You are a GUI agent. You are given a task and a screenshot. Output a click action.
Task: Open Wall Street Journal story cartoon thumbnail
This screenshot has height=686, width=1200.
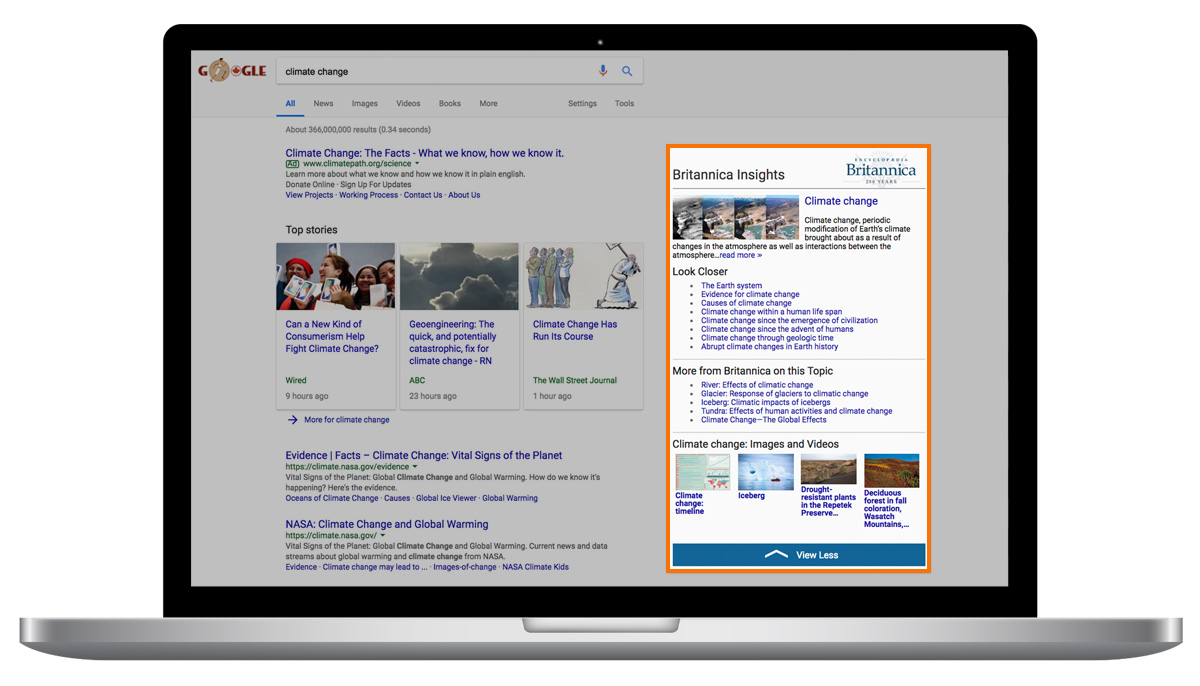pos(584,276)
